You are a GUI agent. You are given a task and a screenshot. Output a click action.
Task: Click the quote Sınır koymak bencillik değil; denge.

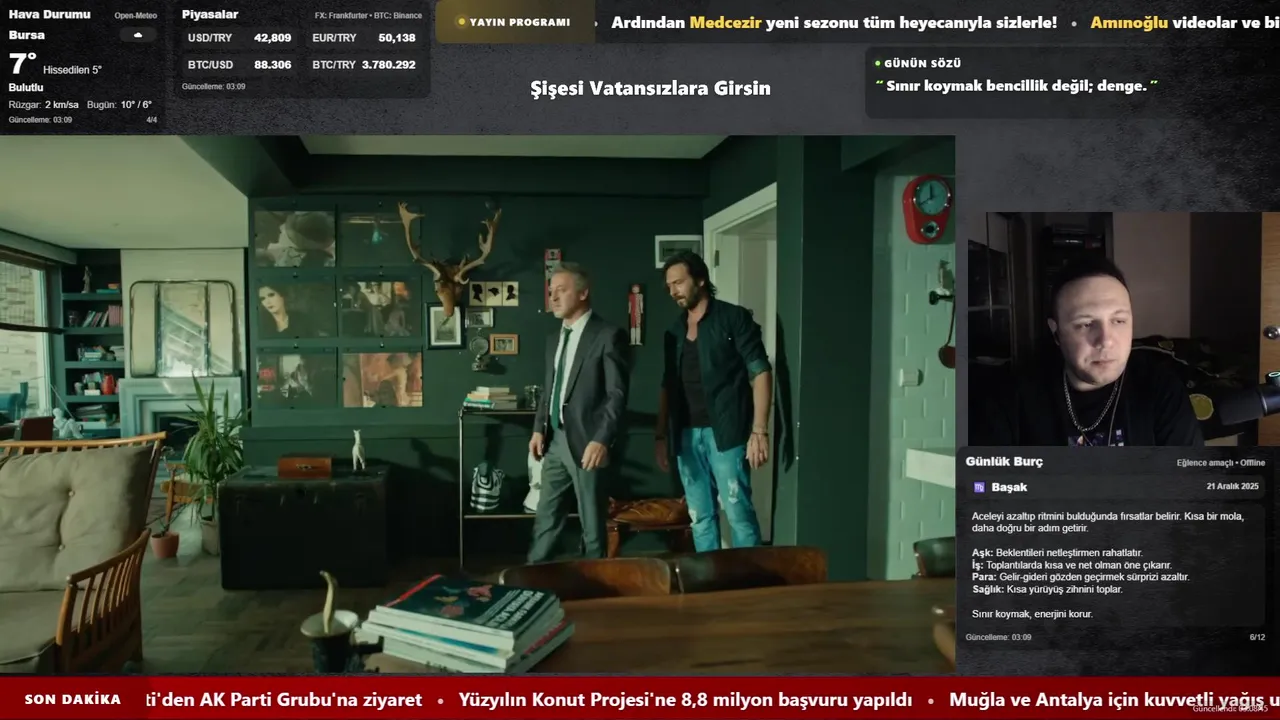point(1016,86)
